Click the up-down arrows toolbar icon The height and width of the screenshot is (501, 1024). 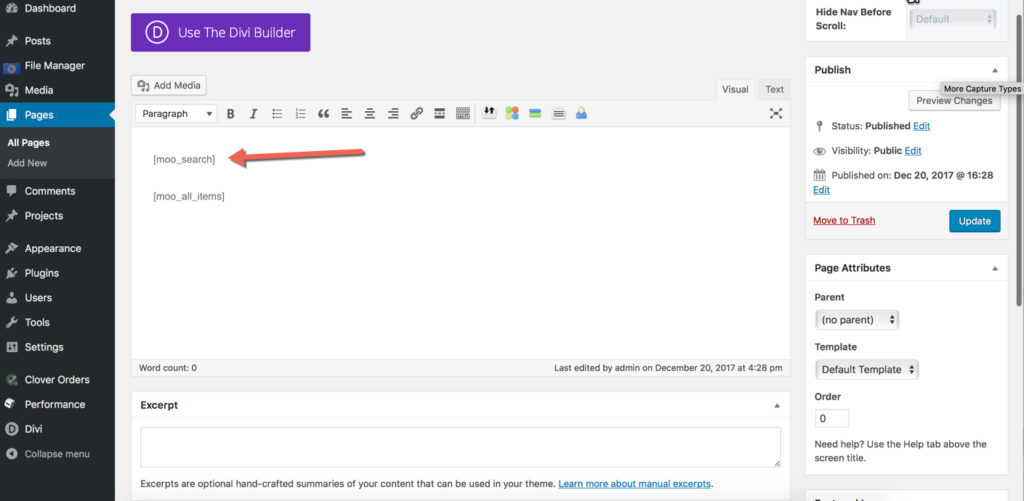[x=489, y=113]
